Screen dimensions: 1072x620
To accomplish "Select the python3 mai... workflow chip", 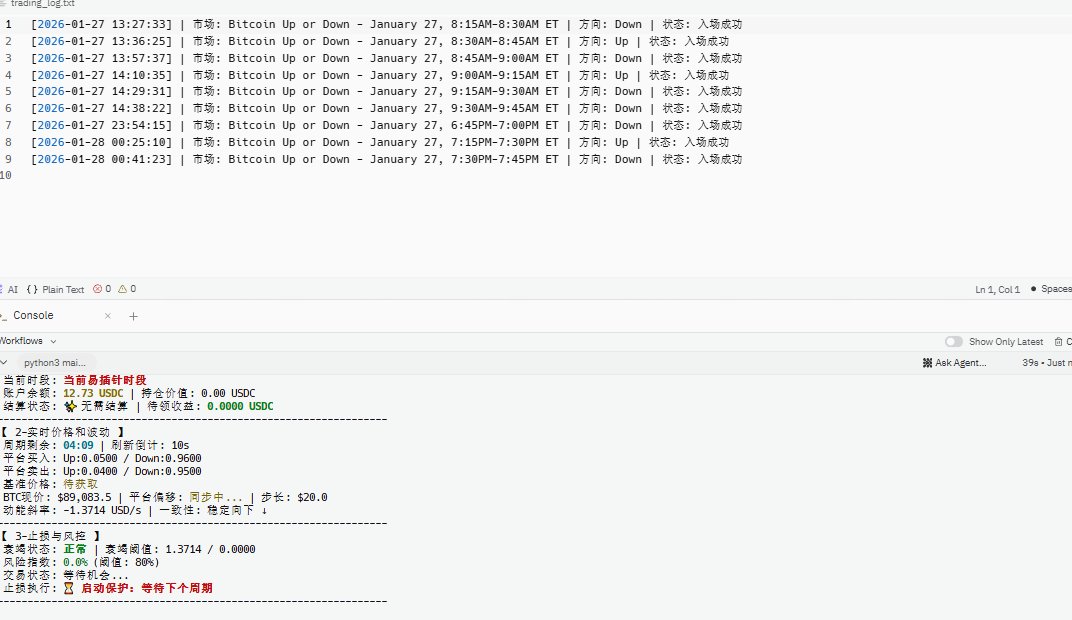I will [x=55, y=362].
